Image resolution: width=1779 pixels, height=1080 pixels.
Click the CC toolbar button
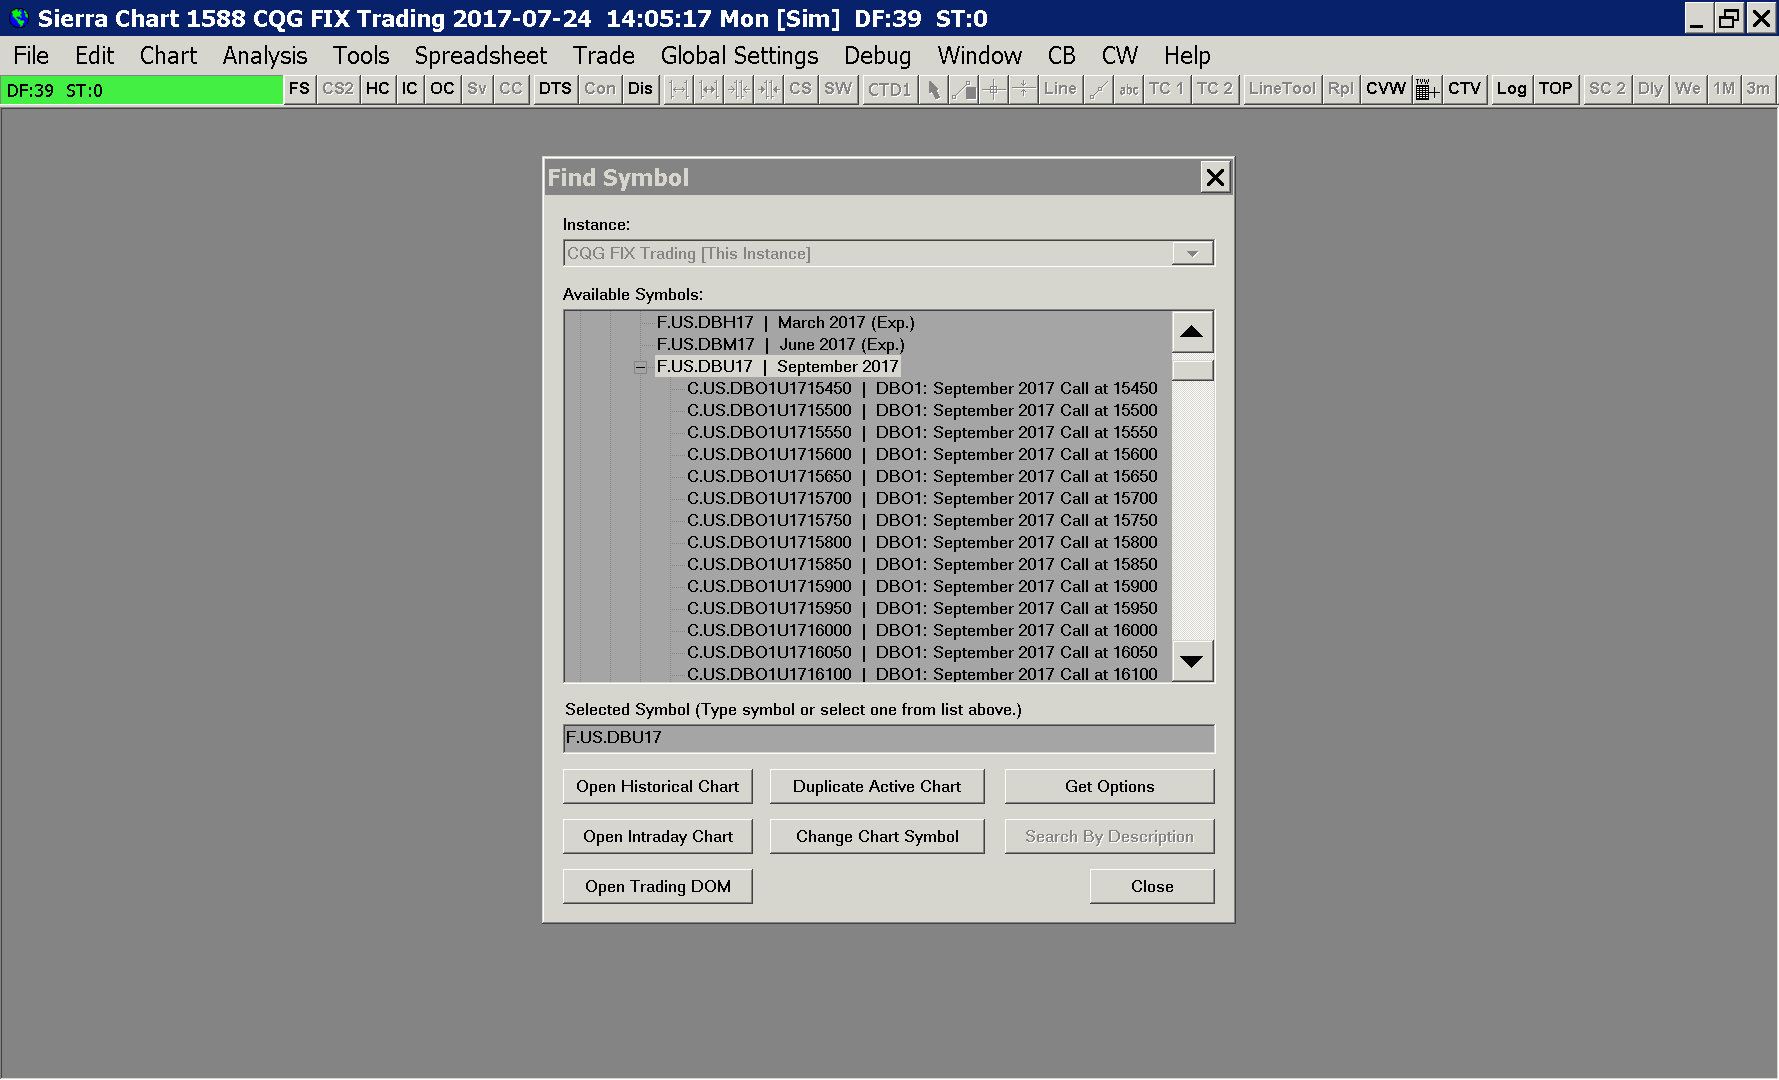tap(511, 89)
